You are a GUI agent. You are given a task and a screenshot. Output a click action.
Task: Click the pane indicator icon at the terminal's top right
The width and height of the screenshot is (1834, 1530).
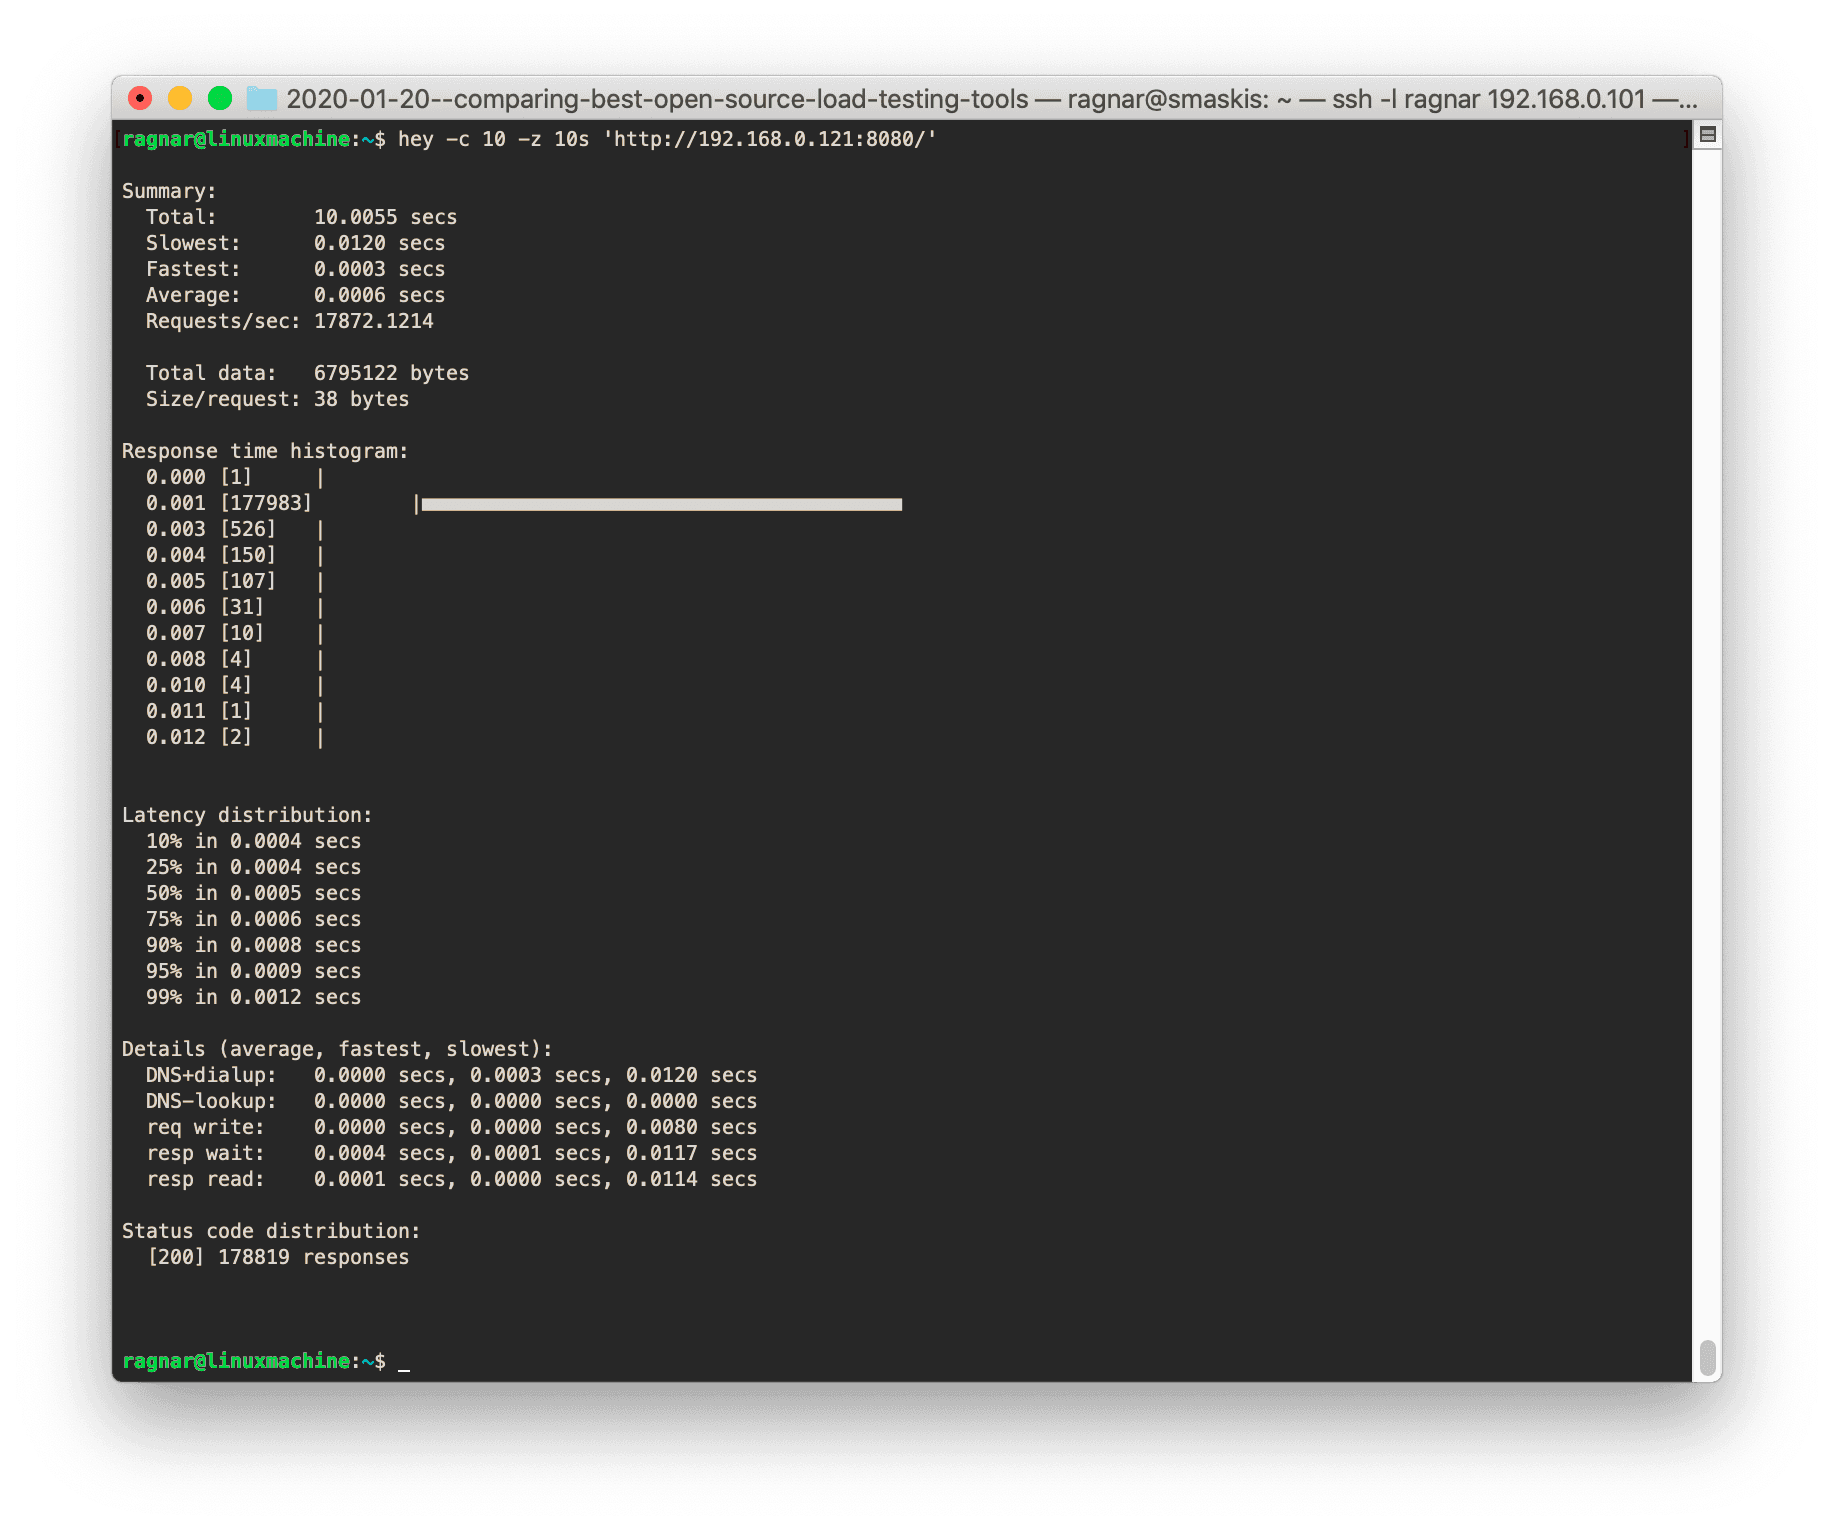[x=1705, y=134]
